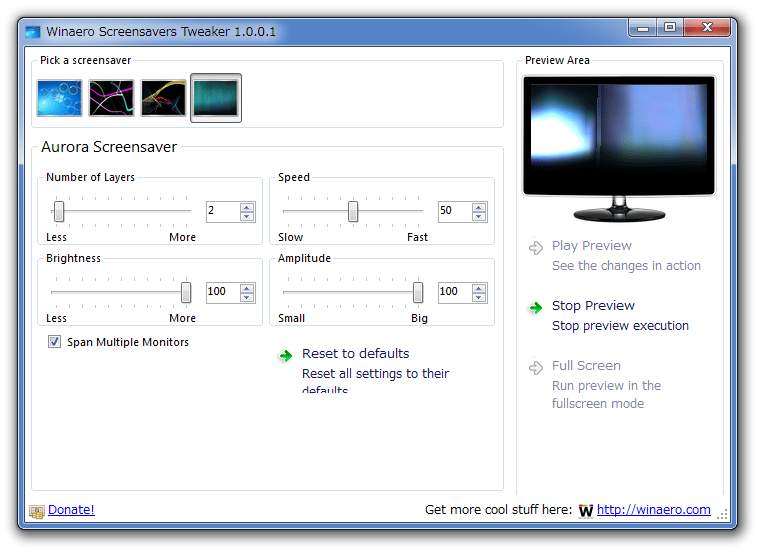
Task: Click the Play Preview command
Action: coord(592,246)
